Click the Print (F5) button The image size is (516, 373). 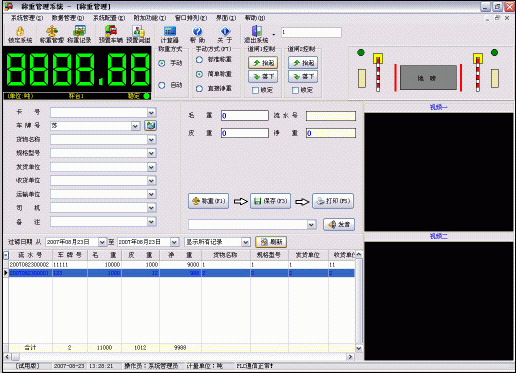[x=333, y=201]
